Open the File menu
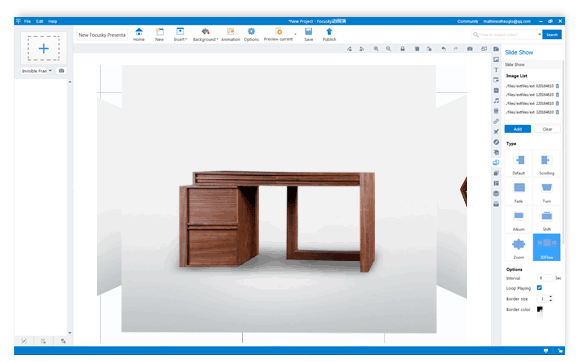Screen dimensions: 582x362 click(x=27, y=21)
